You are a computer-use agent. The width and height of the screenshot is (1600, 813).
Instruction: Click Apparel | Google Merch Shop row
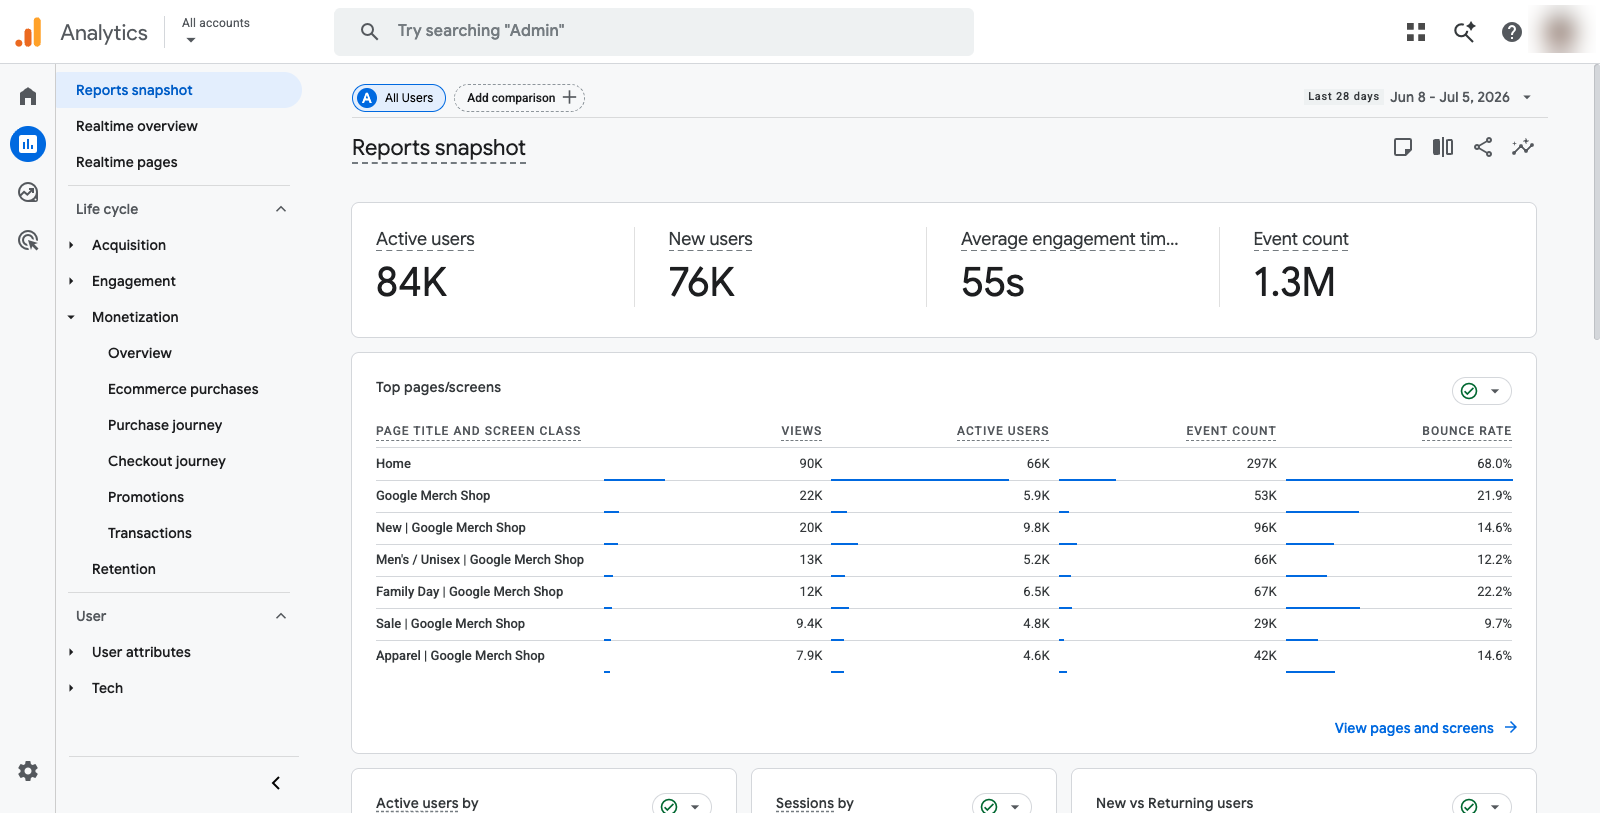(x=944, y=656)
